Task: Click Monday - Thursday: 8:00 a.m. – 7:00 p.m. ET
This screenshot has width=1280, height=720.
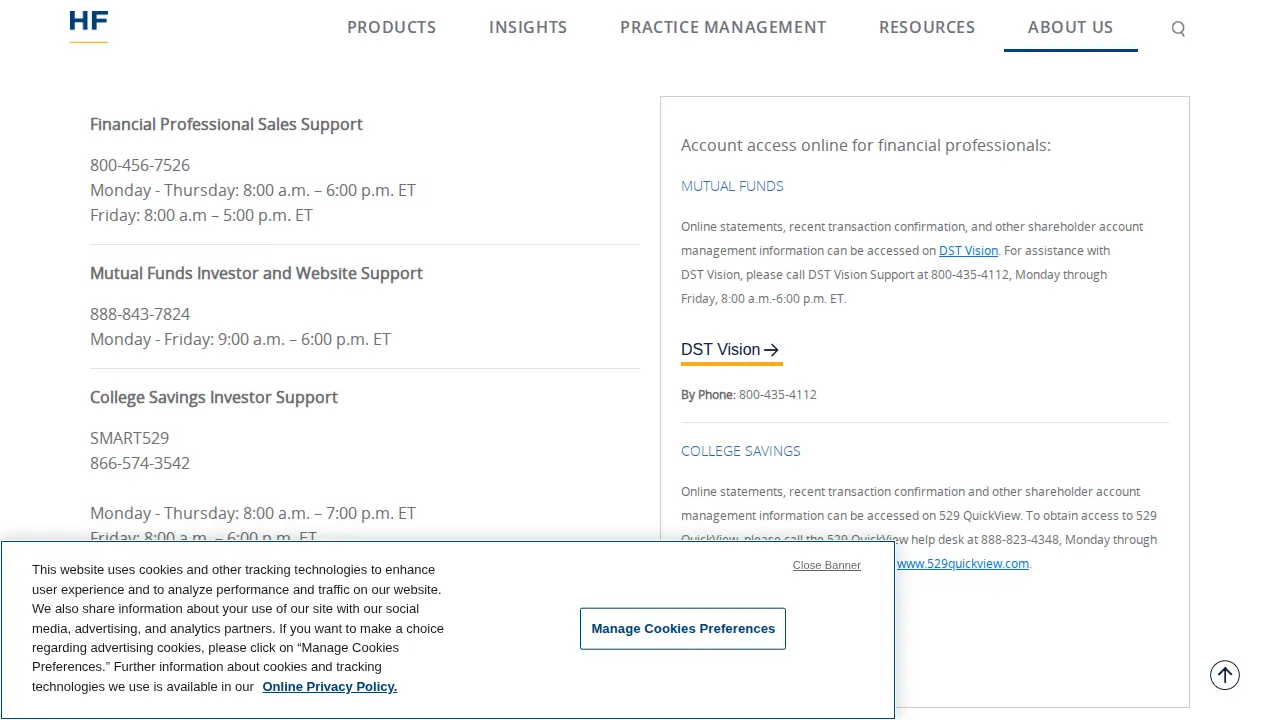Action: click(x=253, y=513)
